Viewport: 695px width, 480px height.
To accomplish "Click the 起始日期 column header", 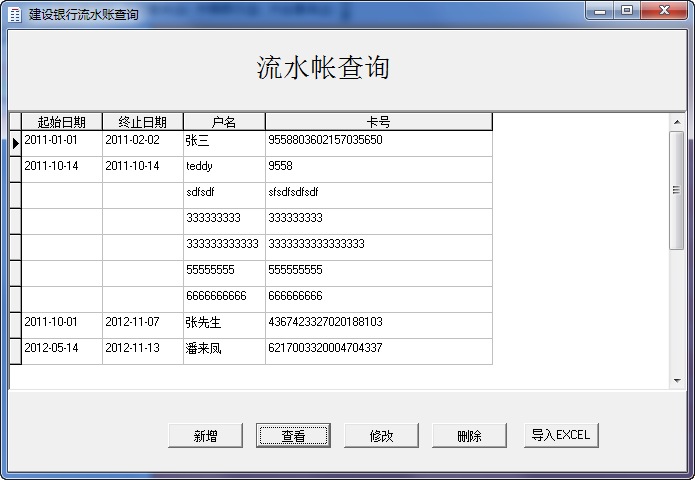I will pyautogui.click(x=62, y=121).
